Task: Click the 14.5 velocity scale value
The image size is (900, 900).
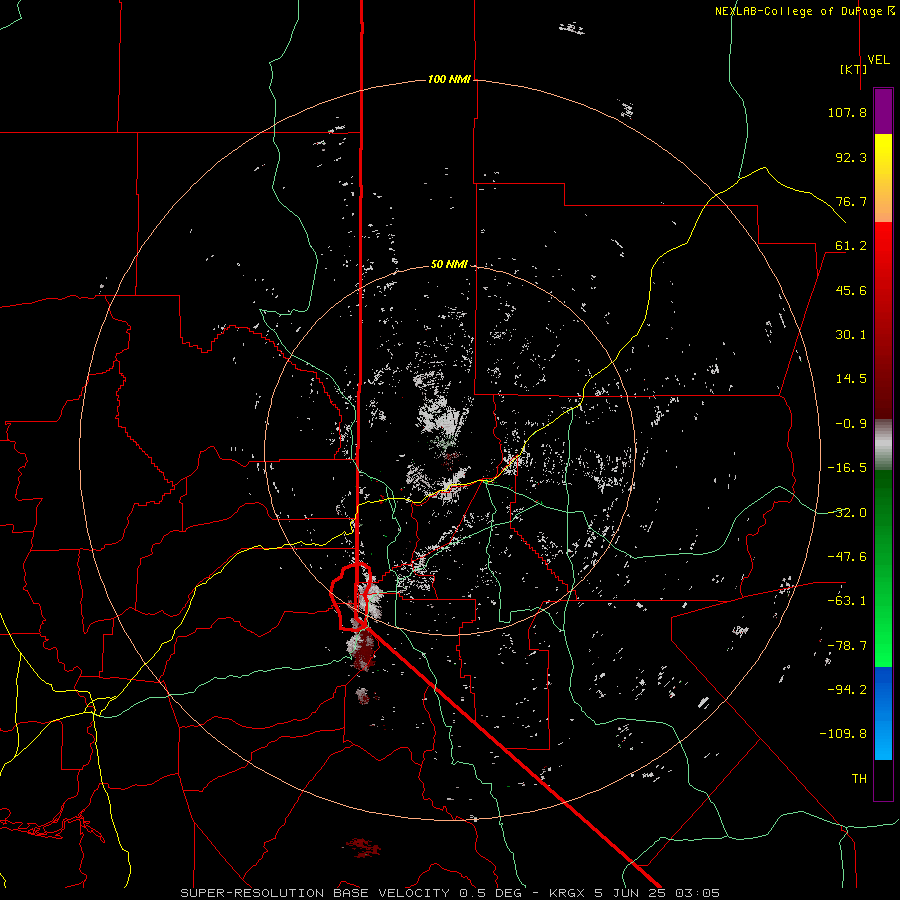Action: (851, 379)
